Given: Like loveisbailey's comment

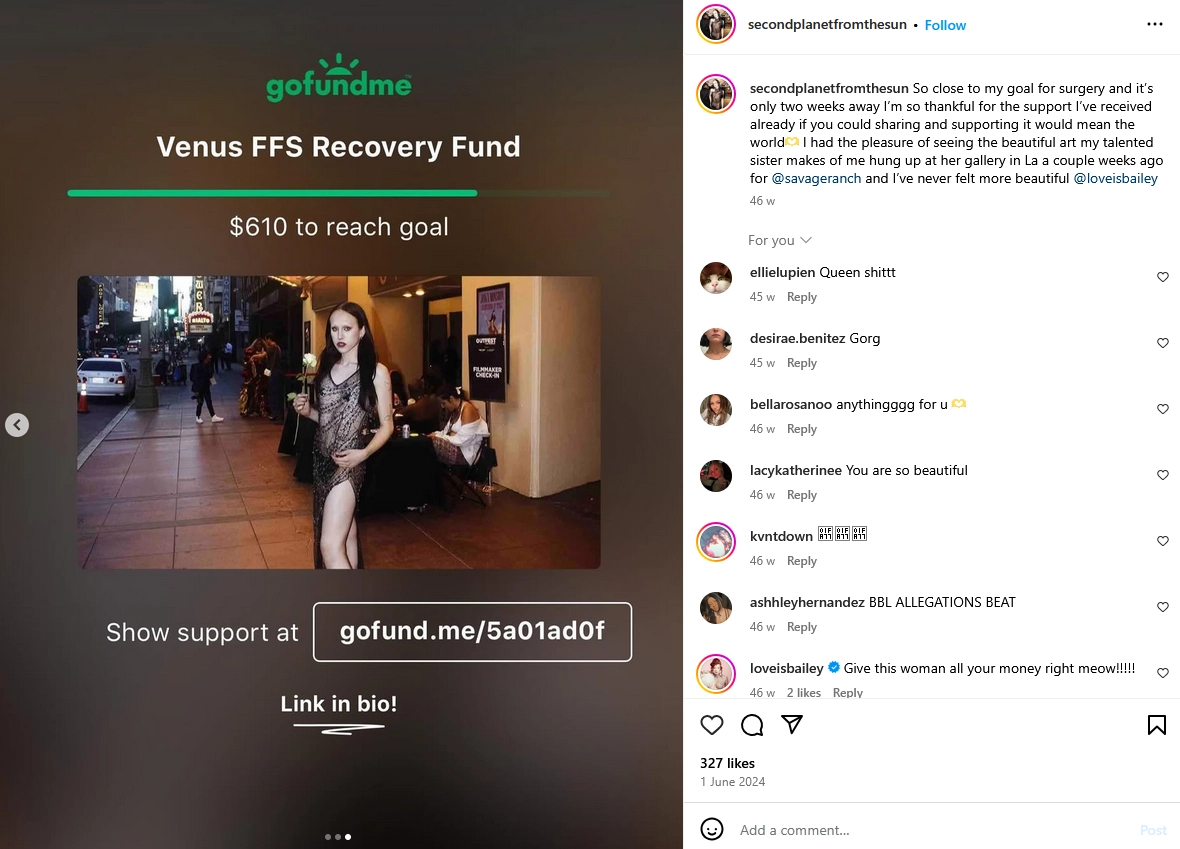Looking at the screenshot, I should tap(1163, 673).
